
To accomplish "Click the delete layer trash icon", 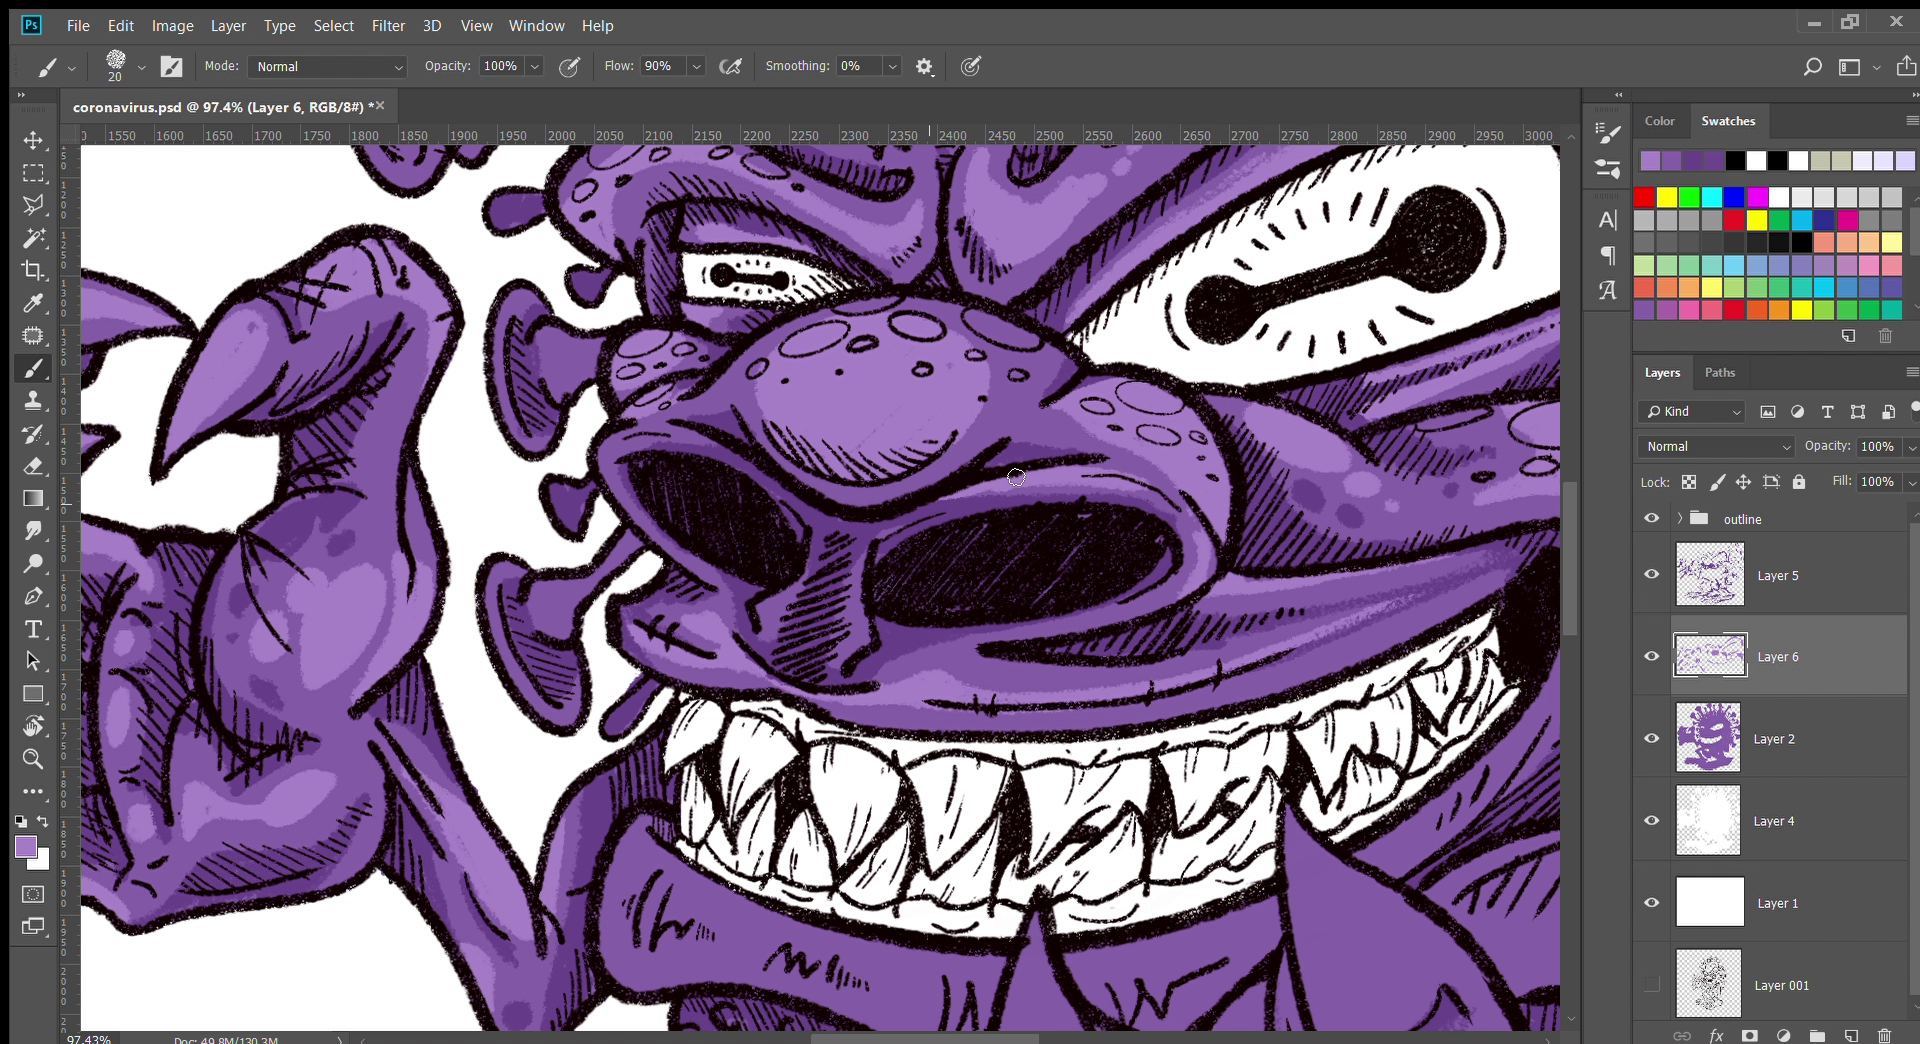I will click(1884, 1036).
